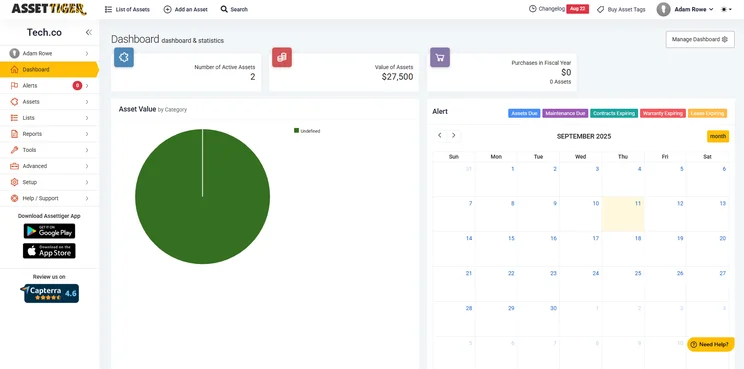744x369 pixels.
Task: Expand the Setup sidebar menu
Action: click(49, 182)
